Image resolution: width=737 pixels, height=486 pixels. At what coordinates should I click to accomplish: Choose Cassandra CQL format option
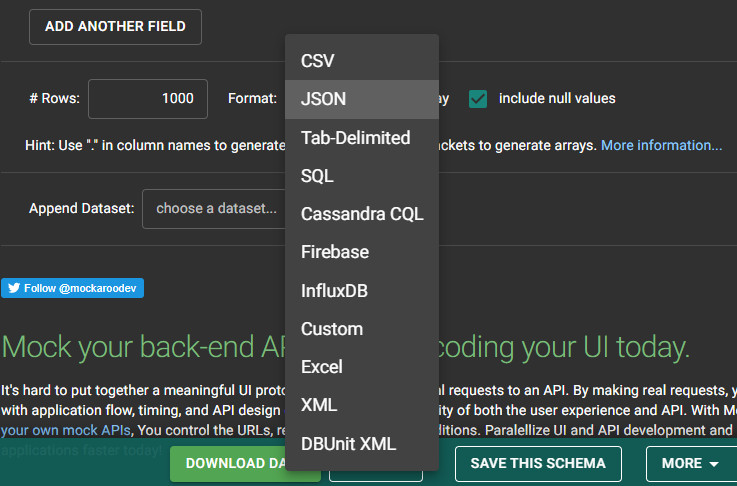click(x=362, y=214)
